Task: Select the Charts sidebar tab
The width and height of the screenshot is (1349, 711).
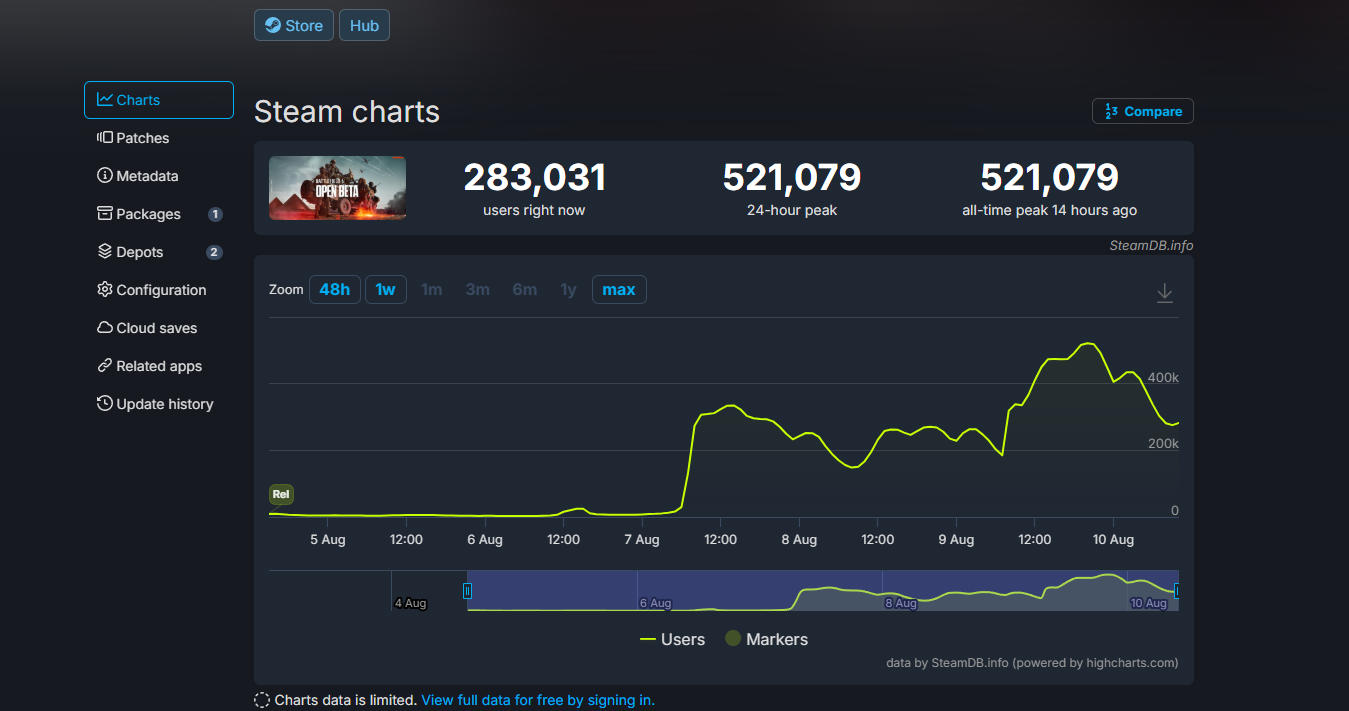Action: tap(159, 100)
